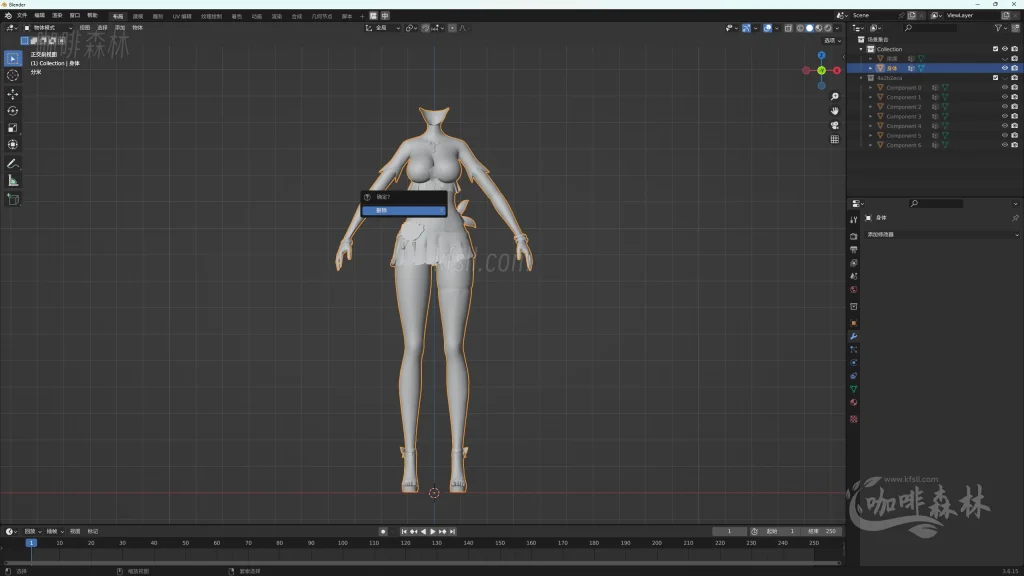Open the Modifiers wrench properties tab
Screen dimensions: 1024x576
(854, 336)
